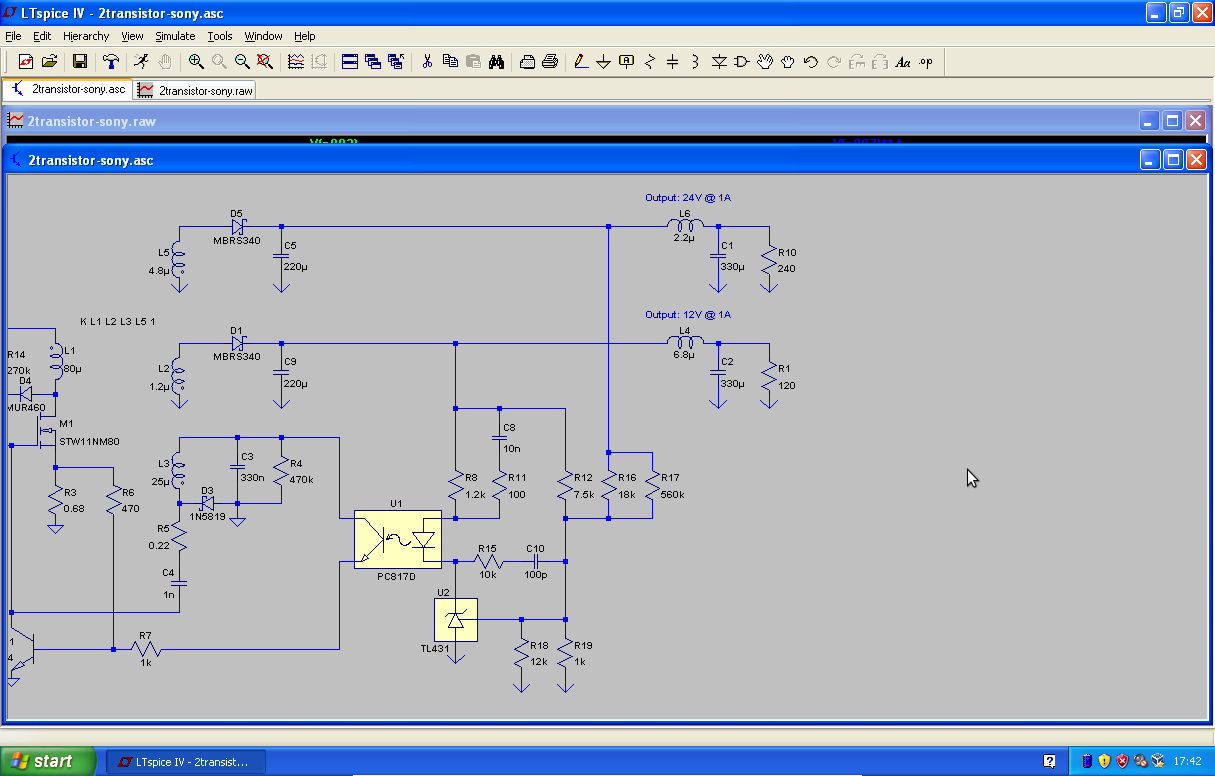
Task: Open the Simulate menu
Action: click(175, 36)
